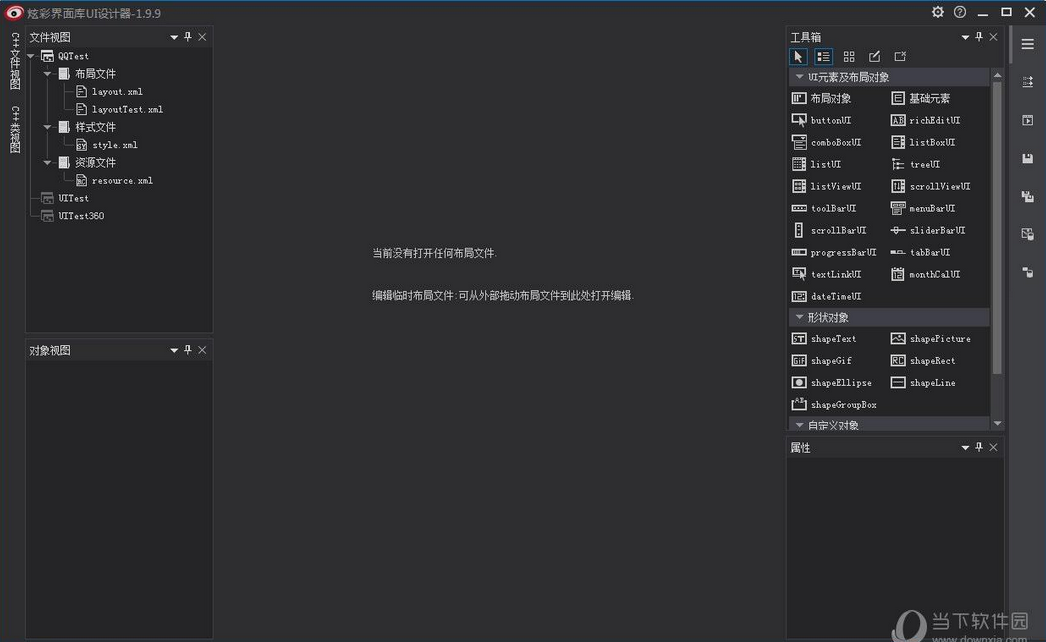Pin the 属性 panel
Image resolution: width=1046 pixels, height=642 pixels.
(x=979, y=448)
